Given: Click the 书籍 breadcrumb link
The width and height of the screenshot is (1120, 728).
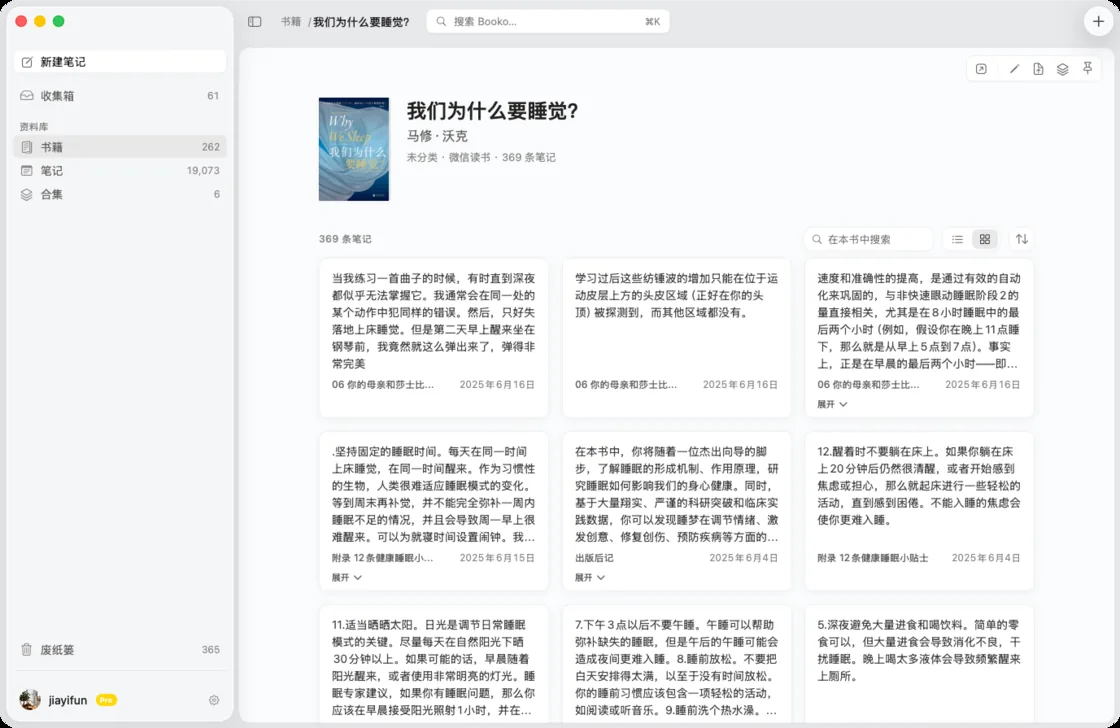Looking at the screenshot, I should [291, 21].
